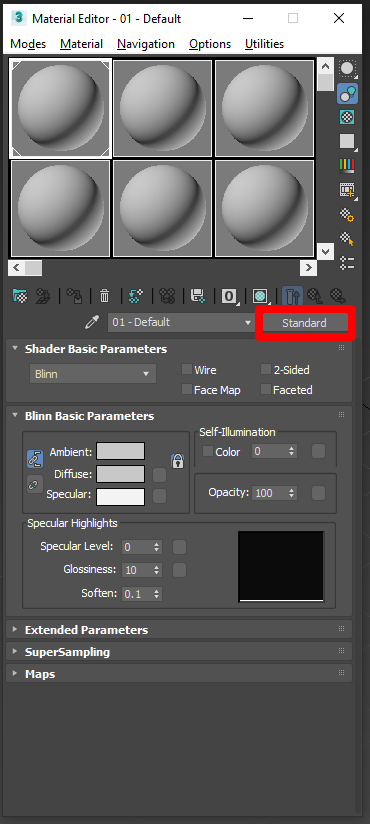The width and height of the screenshot is (370, 824).
Task: Click the sample slots scroll down arrow
Action: (x=325, y=251)
